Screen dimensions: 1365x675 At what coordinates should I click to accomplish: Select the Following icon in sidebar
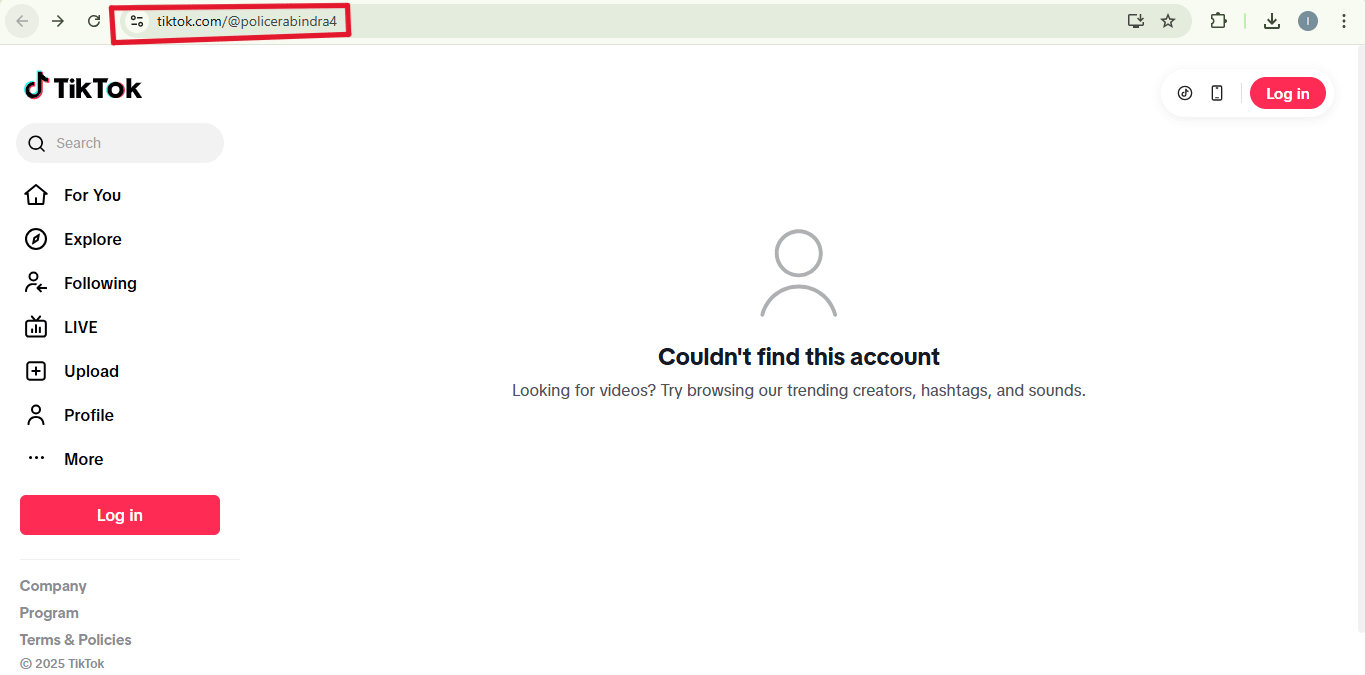click(x=36, y=283)
